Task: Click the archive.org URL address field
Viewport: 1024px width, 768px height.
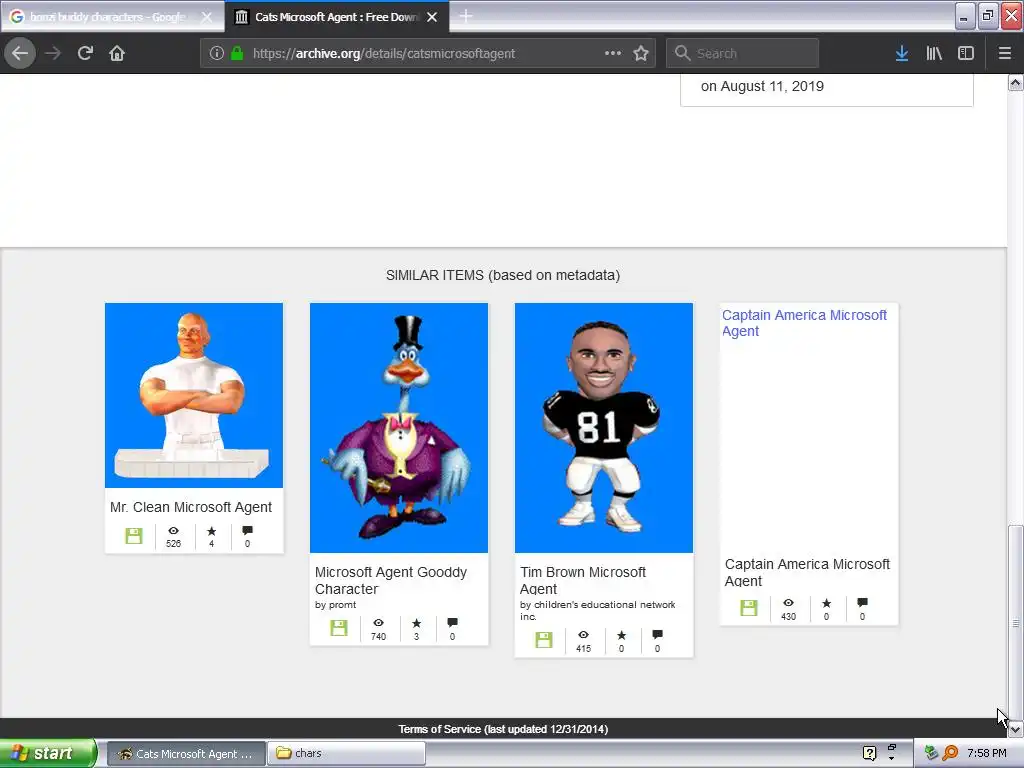Action: click(x=428, y=53)
